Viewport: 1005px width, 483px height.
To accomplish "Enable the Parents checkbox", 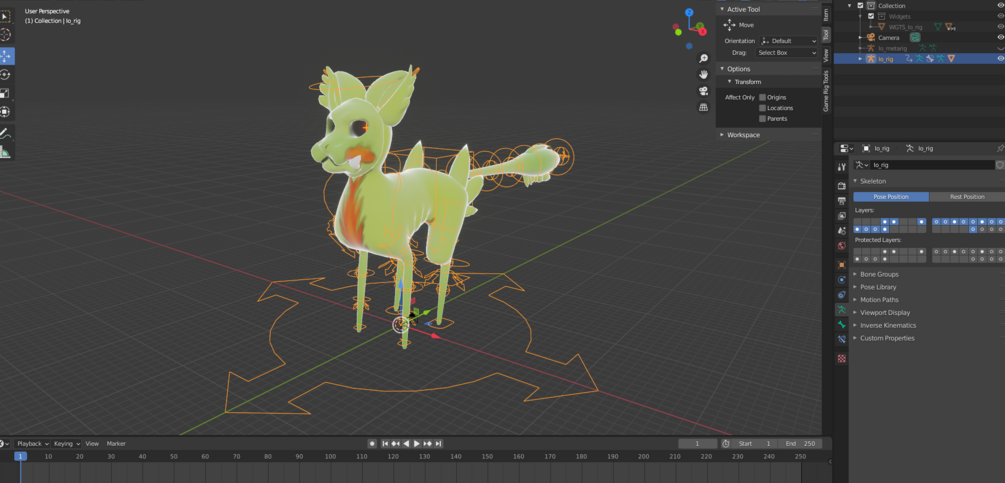I will tap(762, 119).
